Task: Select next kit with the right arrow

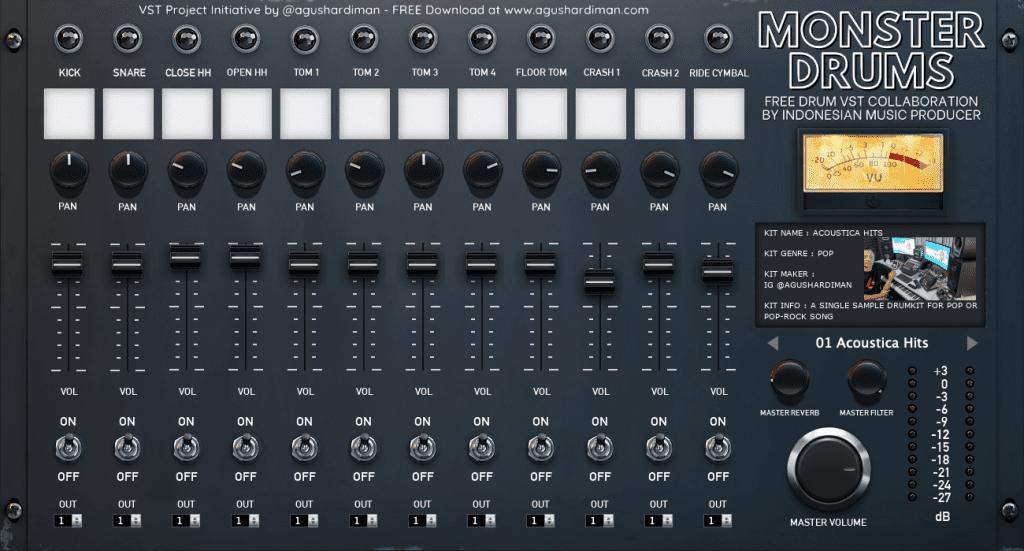Action: pos(972,343)
